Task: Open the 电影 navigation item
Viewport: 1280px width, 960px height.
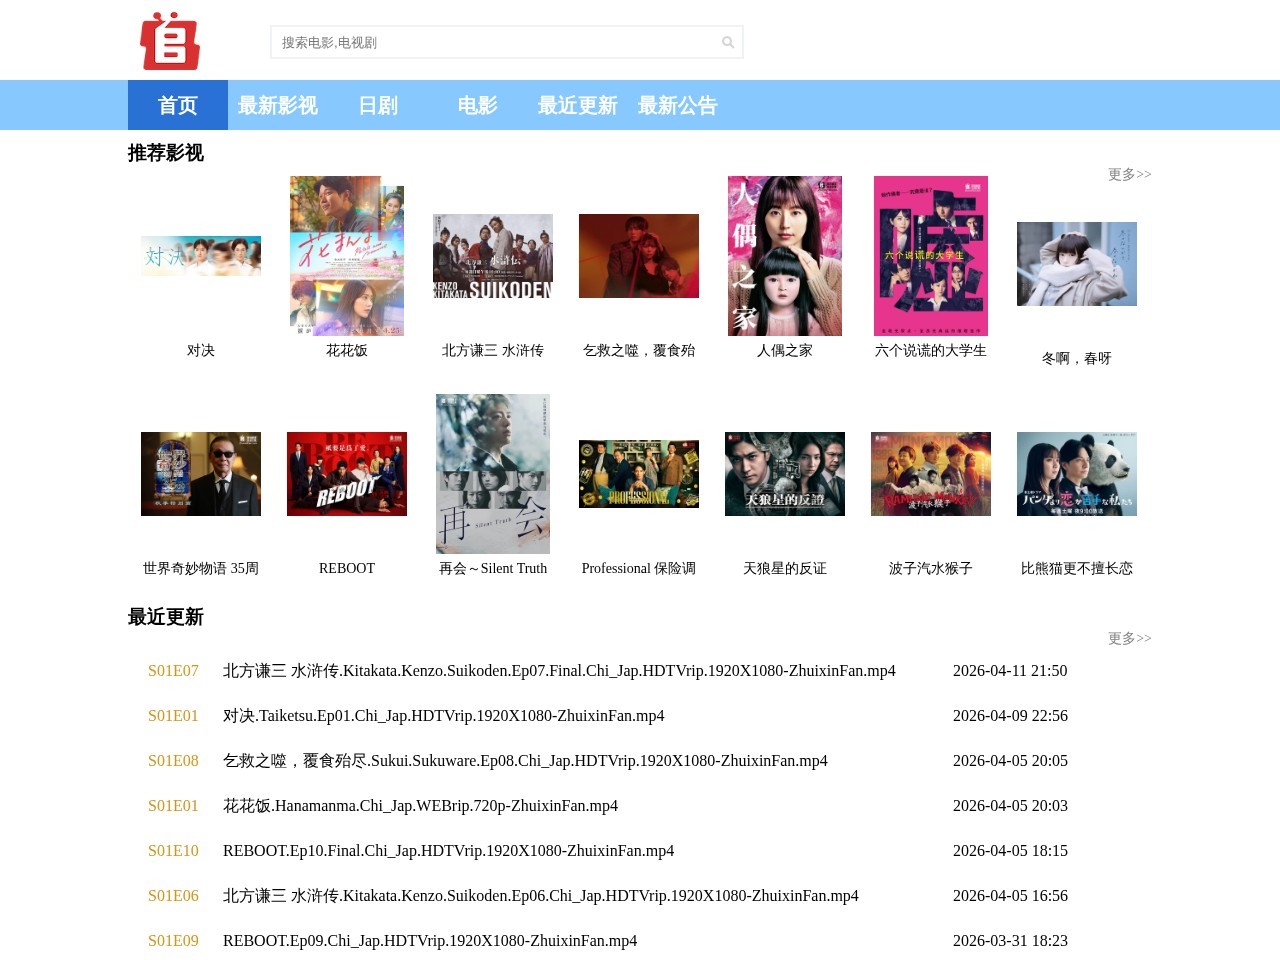Action: pos(477,105)
